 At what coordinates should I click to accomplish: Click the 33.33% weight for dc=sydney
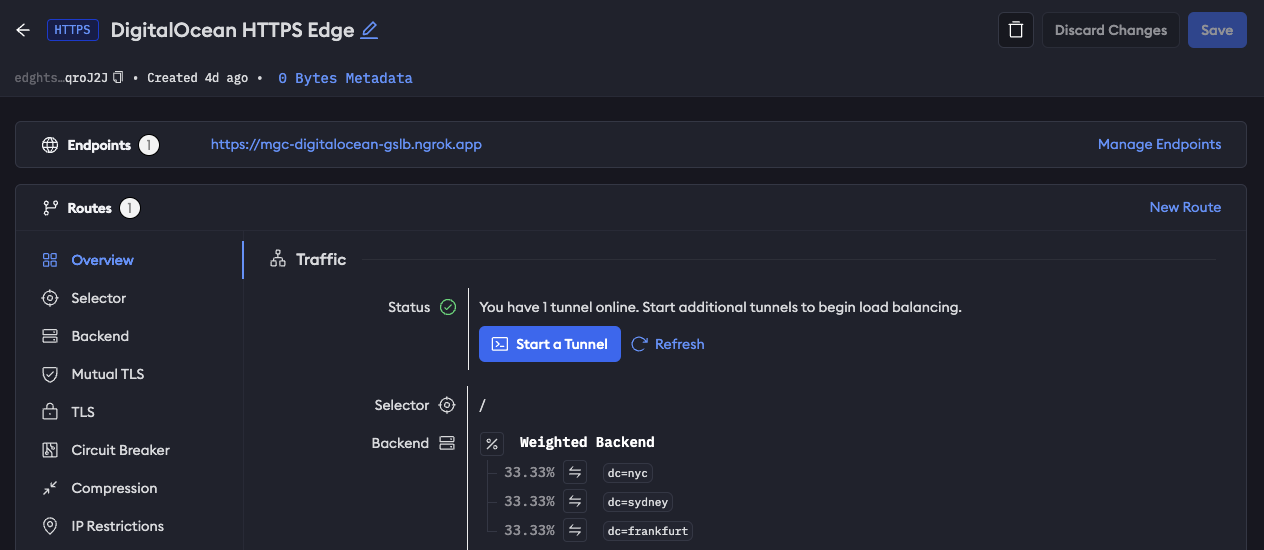point(529,501)
